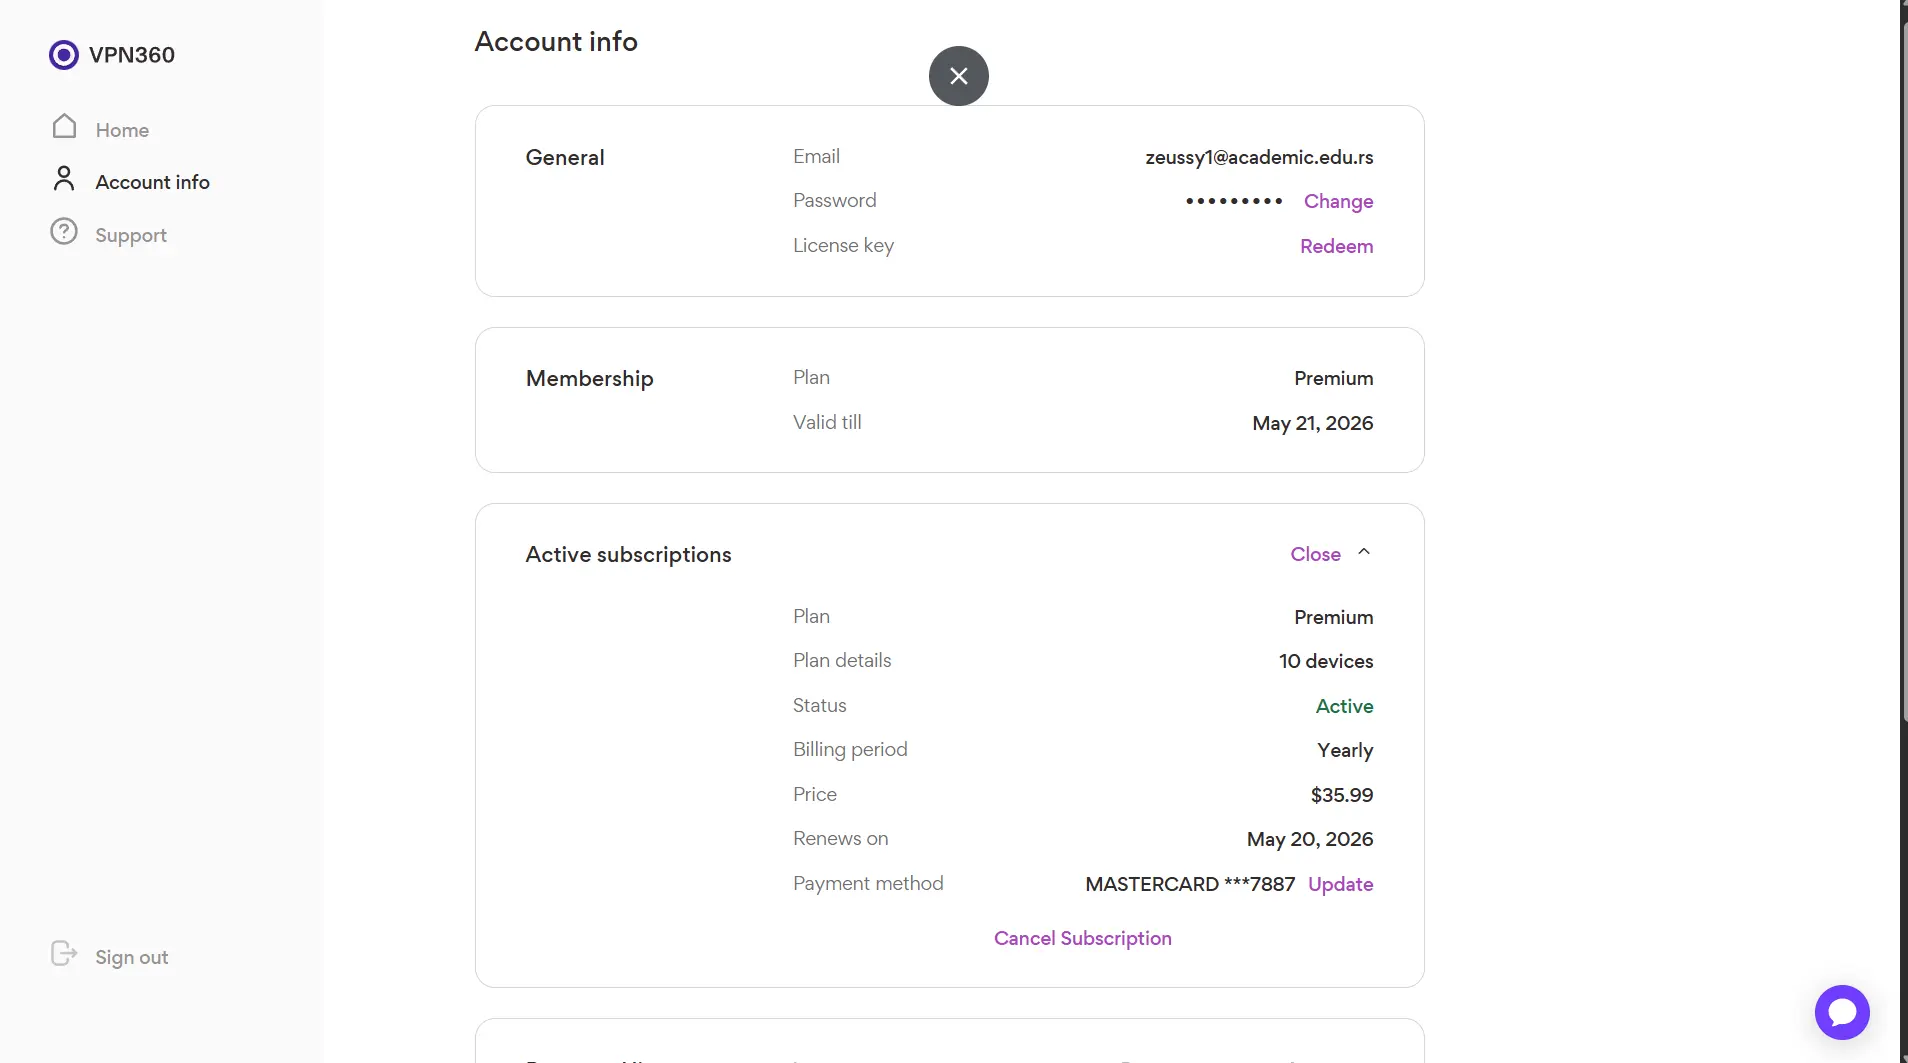Viewport: 1908px width, 1063px height.
Task: Click the VPN360 logo icon
Action: tap(64, 55)
